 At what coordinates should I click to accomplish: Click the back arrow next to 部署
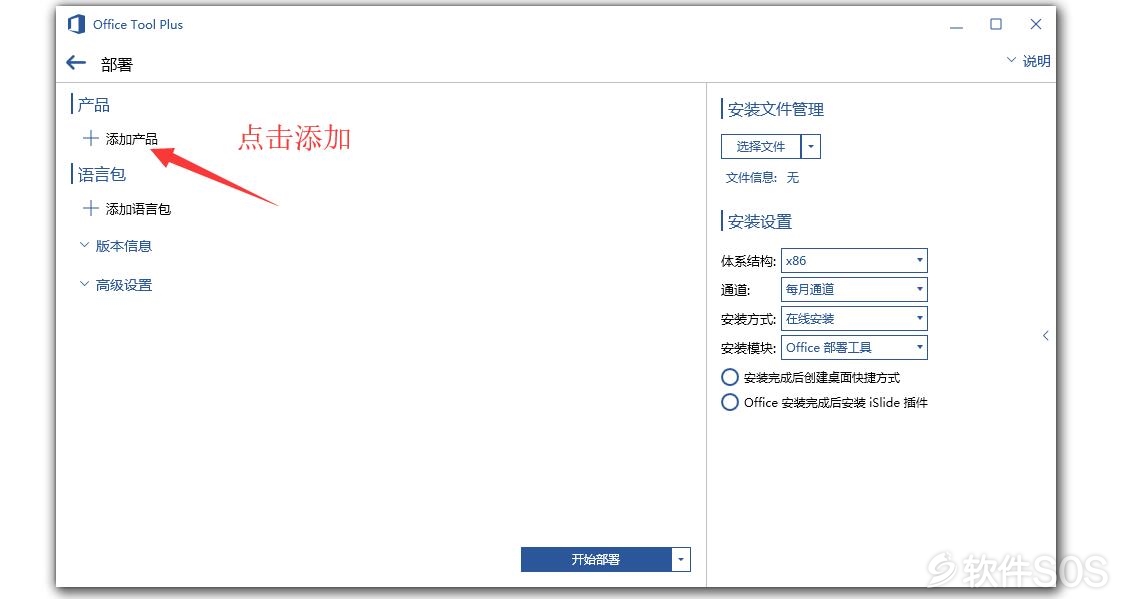tap(76, 63)
